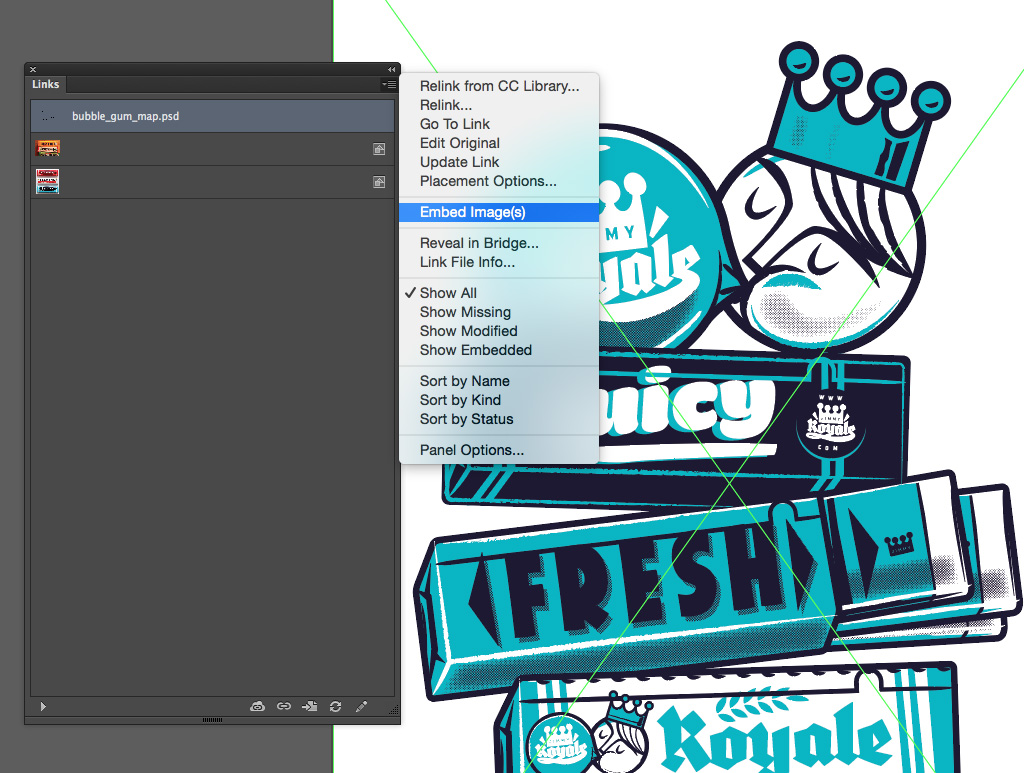Expand link info disclosure triangle
The width and height of the screenshot is (1024, 773).
43,707
